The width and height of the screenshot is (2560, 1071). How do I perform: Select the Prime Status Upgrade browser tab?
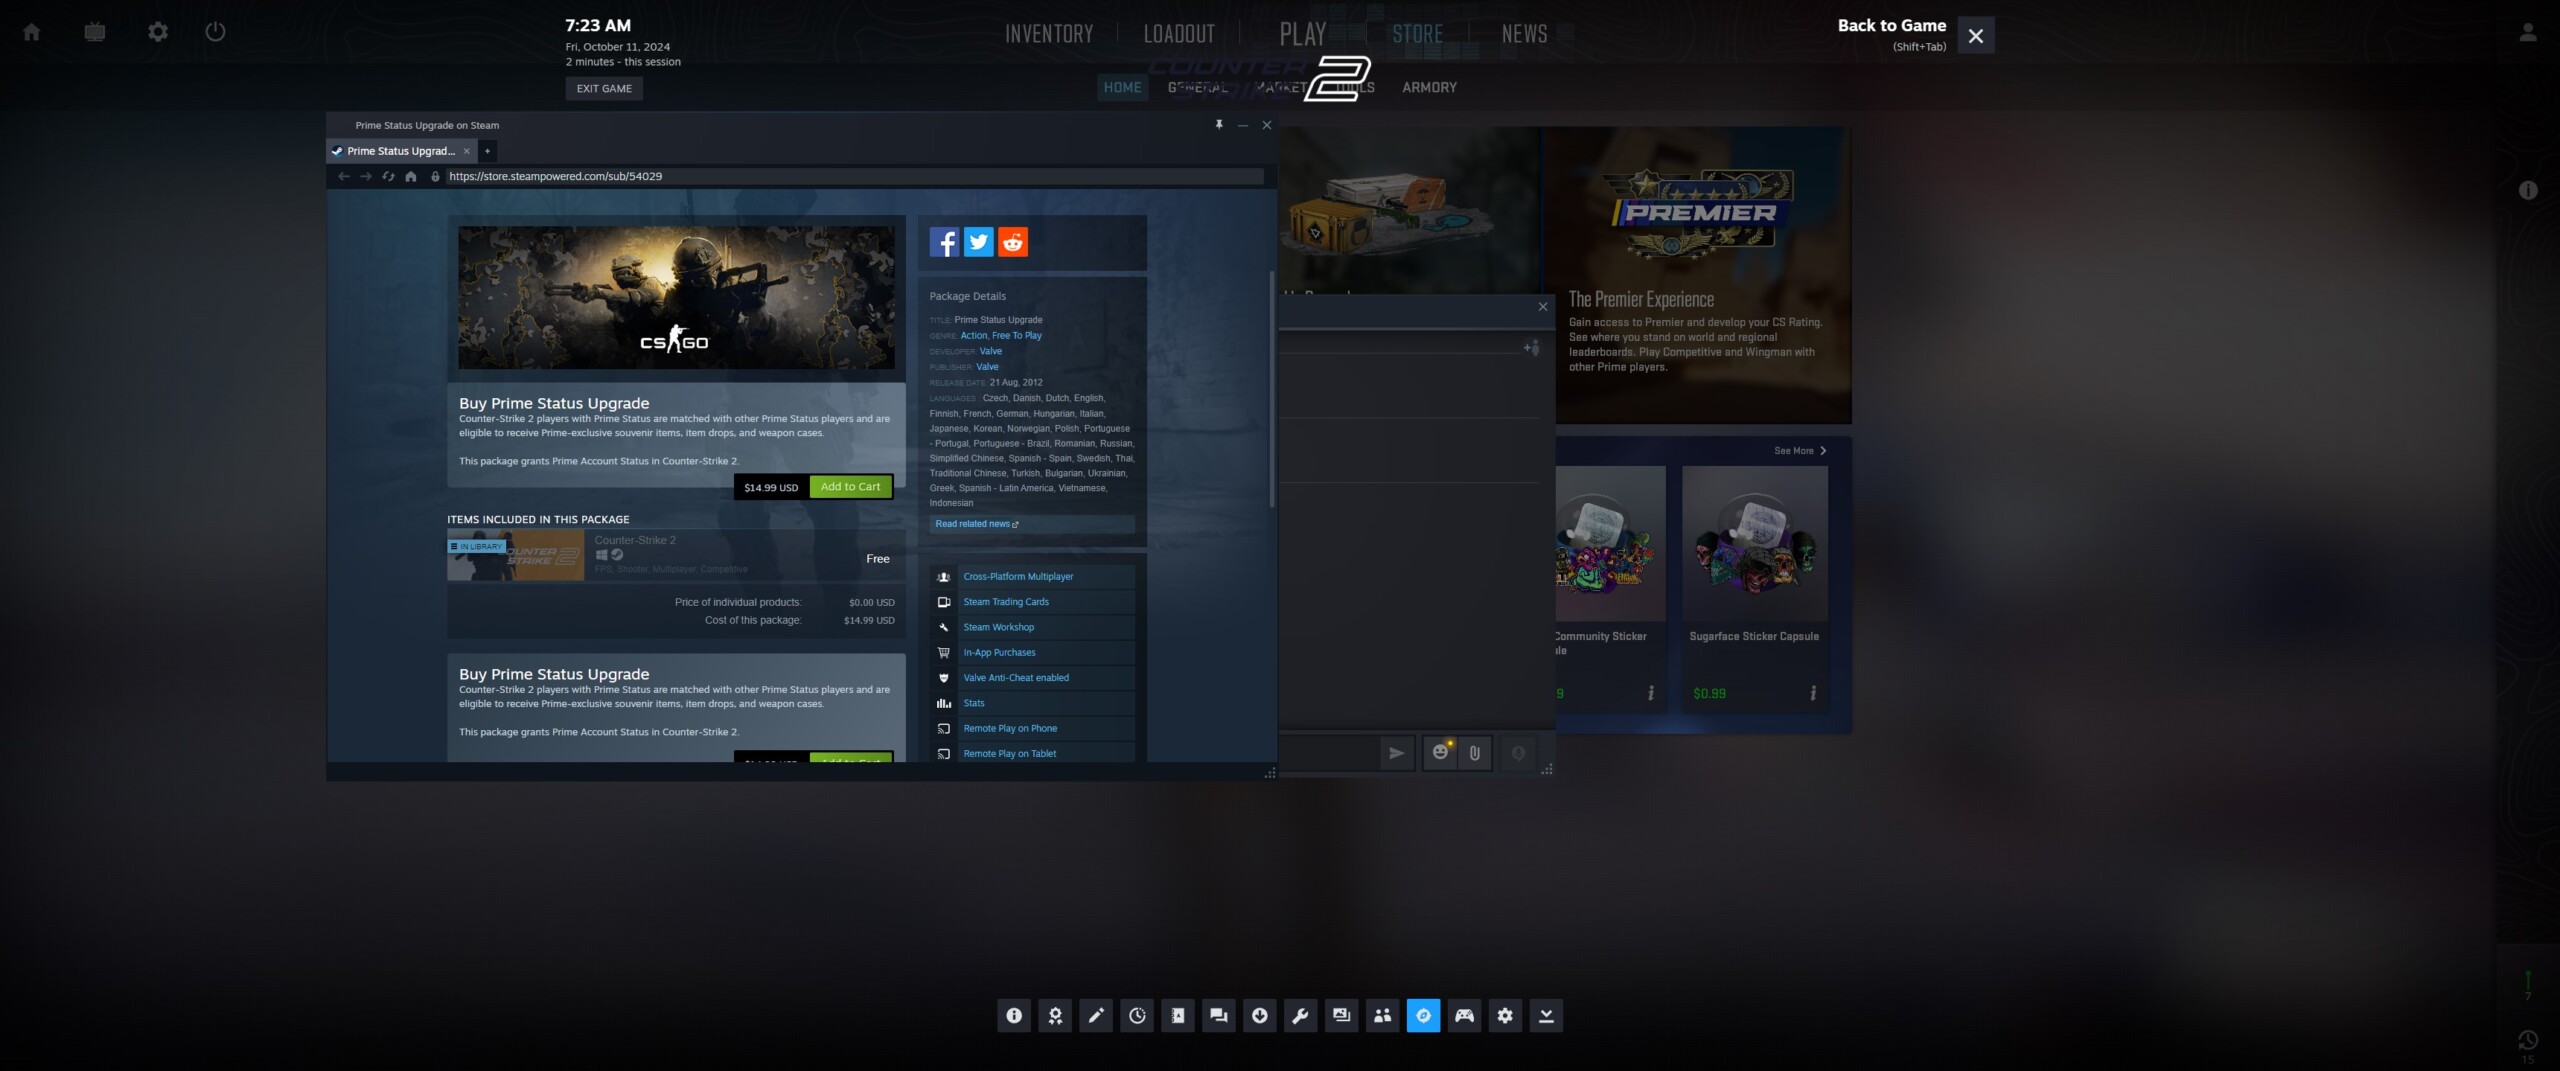tap(402, 151)
